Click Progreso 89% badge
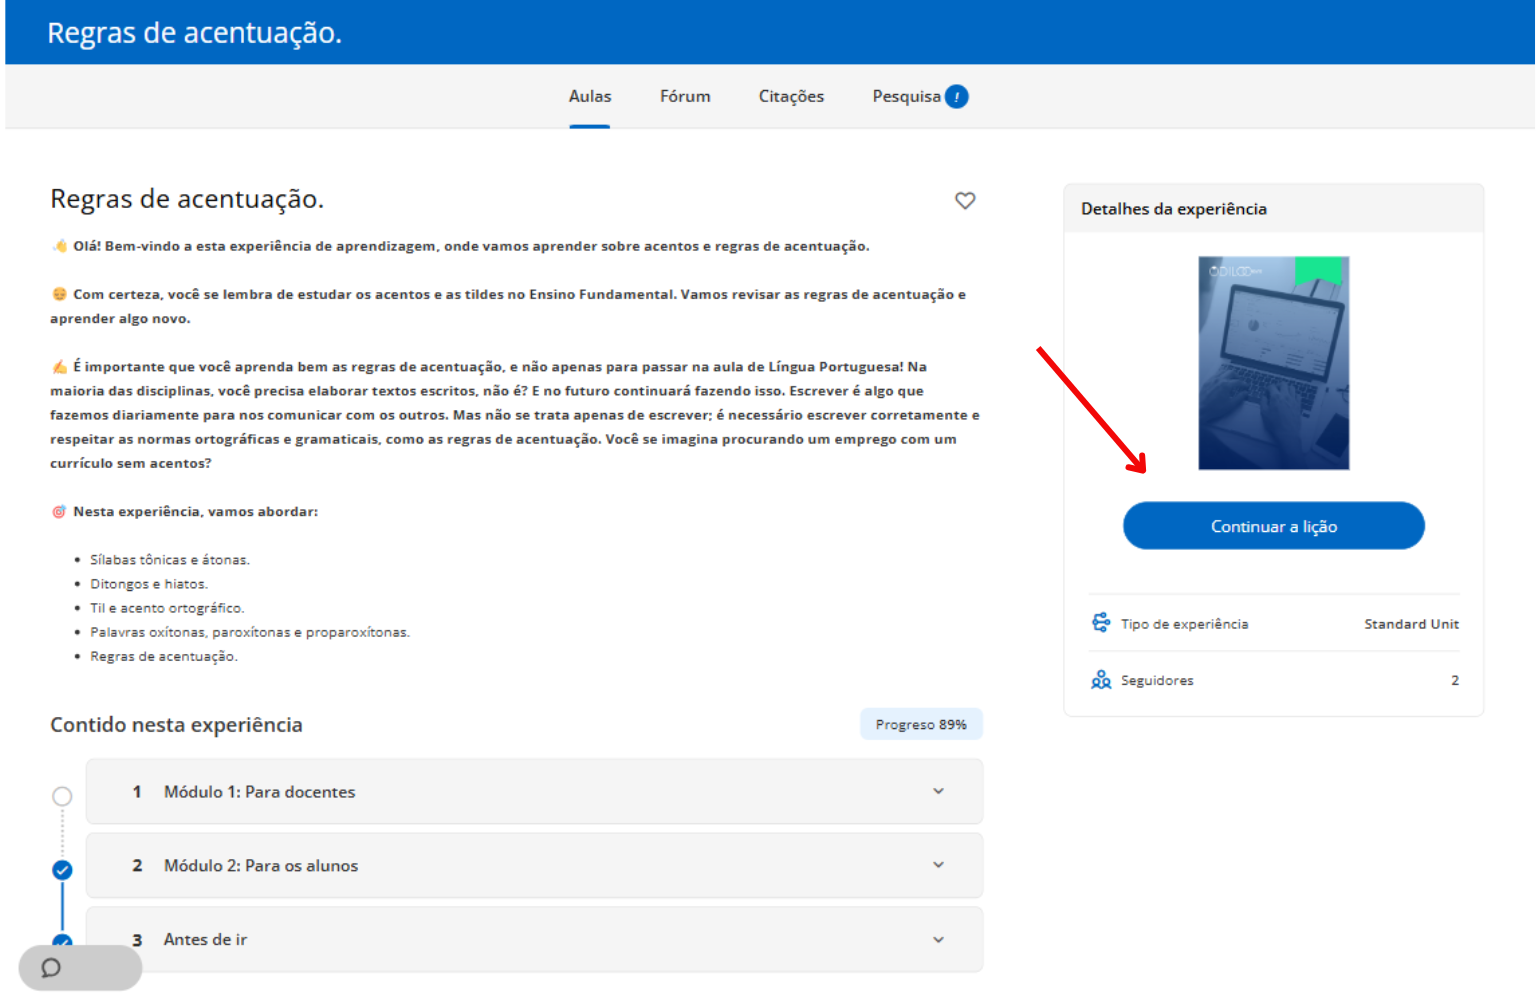Screen dimensions: 1540x1000 (x=921, y=724)
